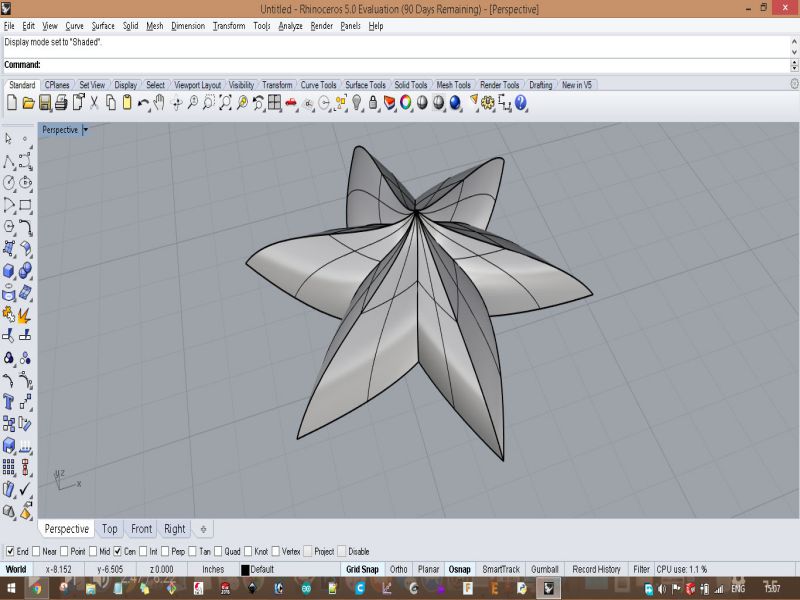Switch to the Front viewport tab
Screen dimensions: 800x600
[141, 529]
